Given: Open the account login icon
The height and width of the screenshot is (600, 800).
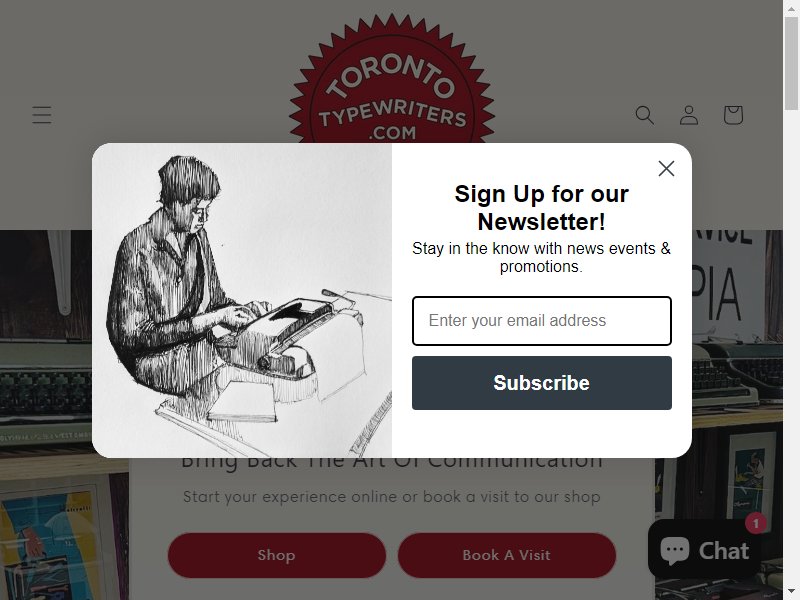Looking at the screenshot, I should tap(689, 115).
